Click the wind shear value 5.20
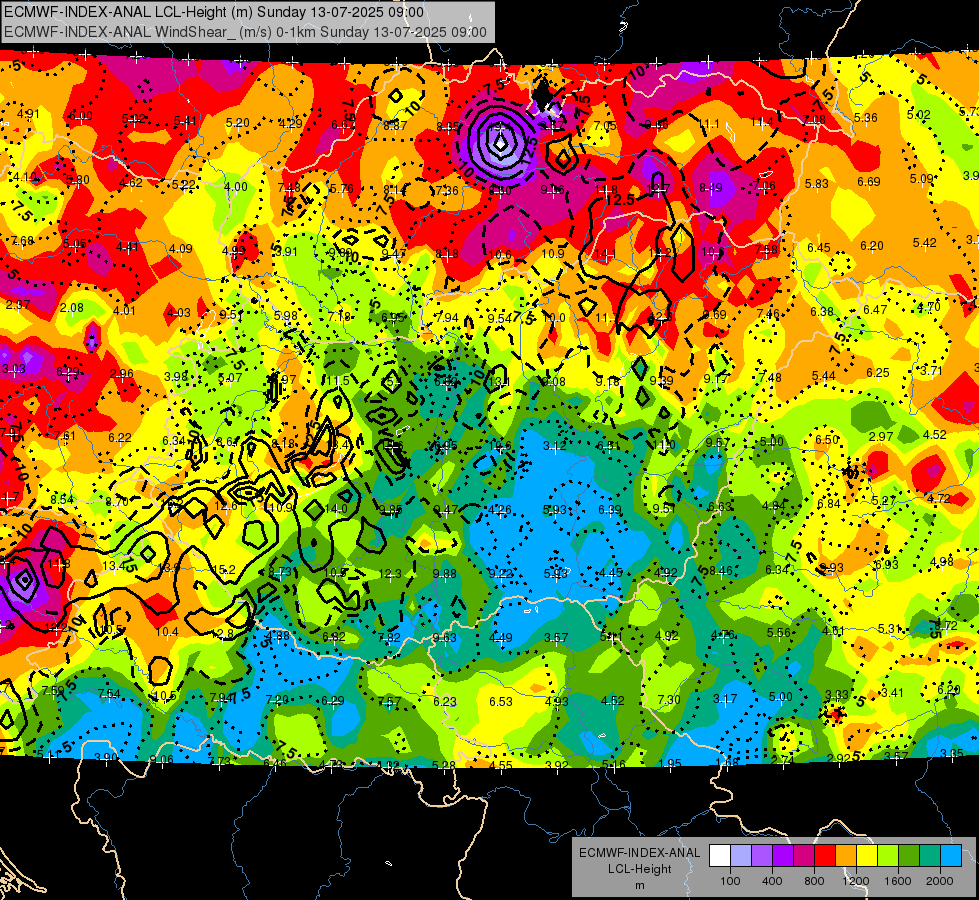The height and width of the screenshot is (900, 979). (x=238, y=122)
